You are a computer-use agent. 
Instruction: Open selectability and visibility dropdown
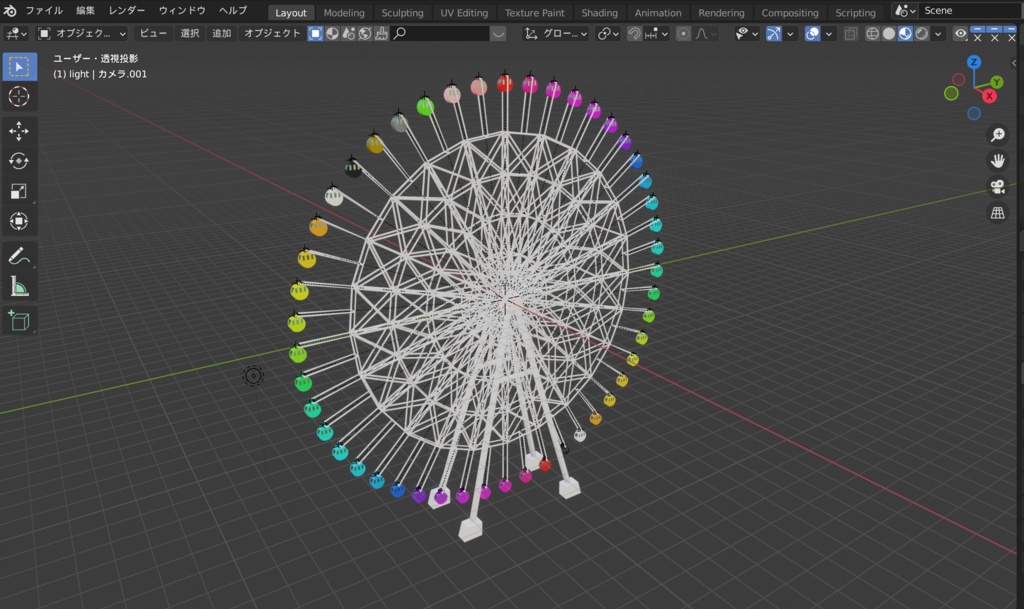coord(746,33)
